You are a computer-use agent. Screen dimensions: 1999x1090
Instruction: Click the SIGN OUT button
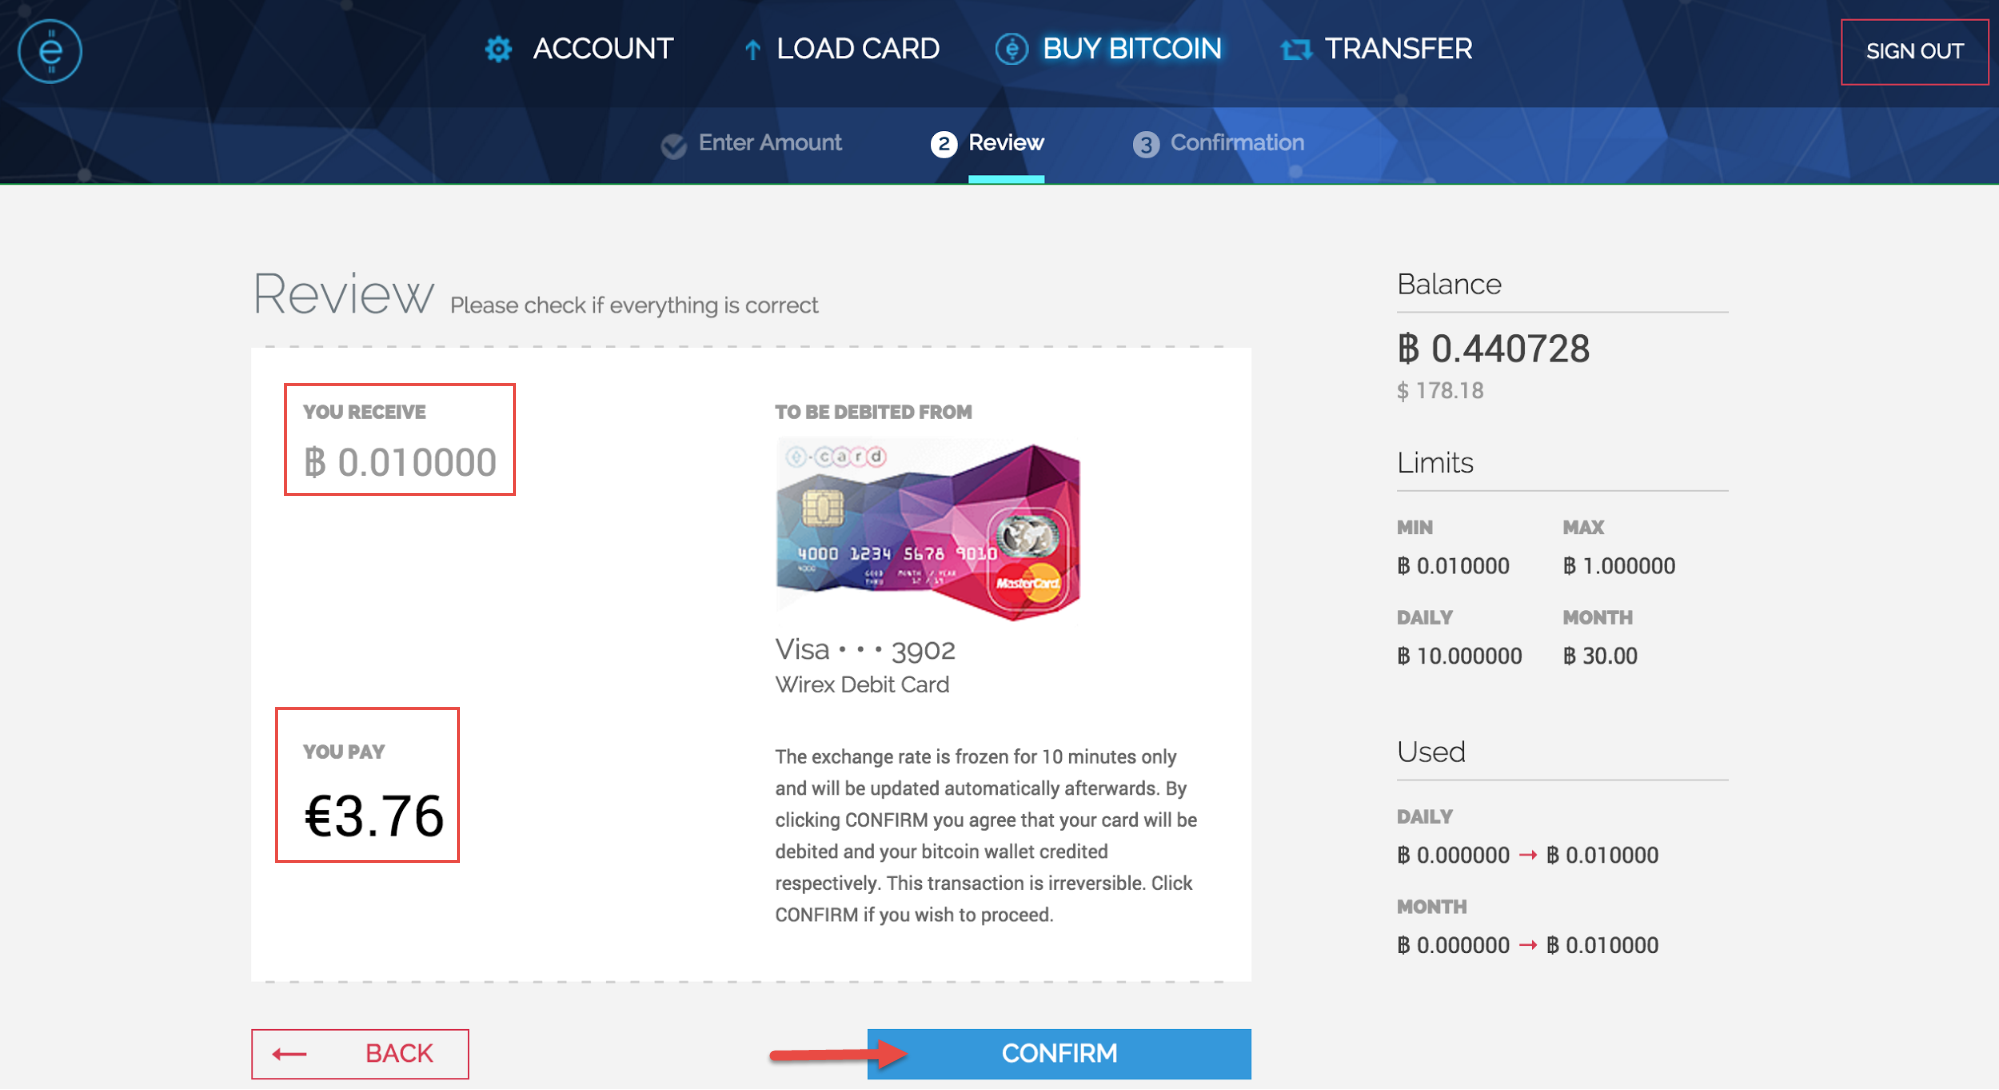(1914, 52)
